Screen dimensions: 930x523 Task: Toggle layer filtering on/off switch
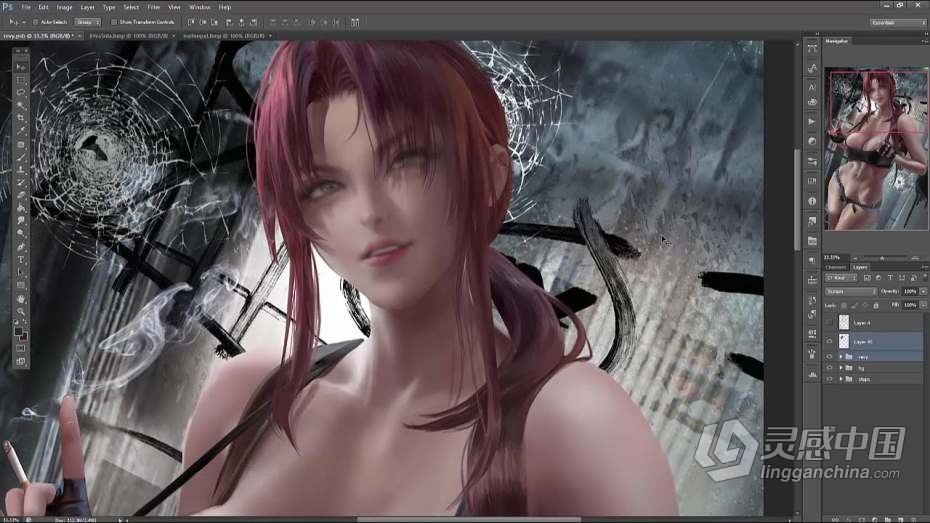924,278
